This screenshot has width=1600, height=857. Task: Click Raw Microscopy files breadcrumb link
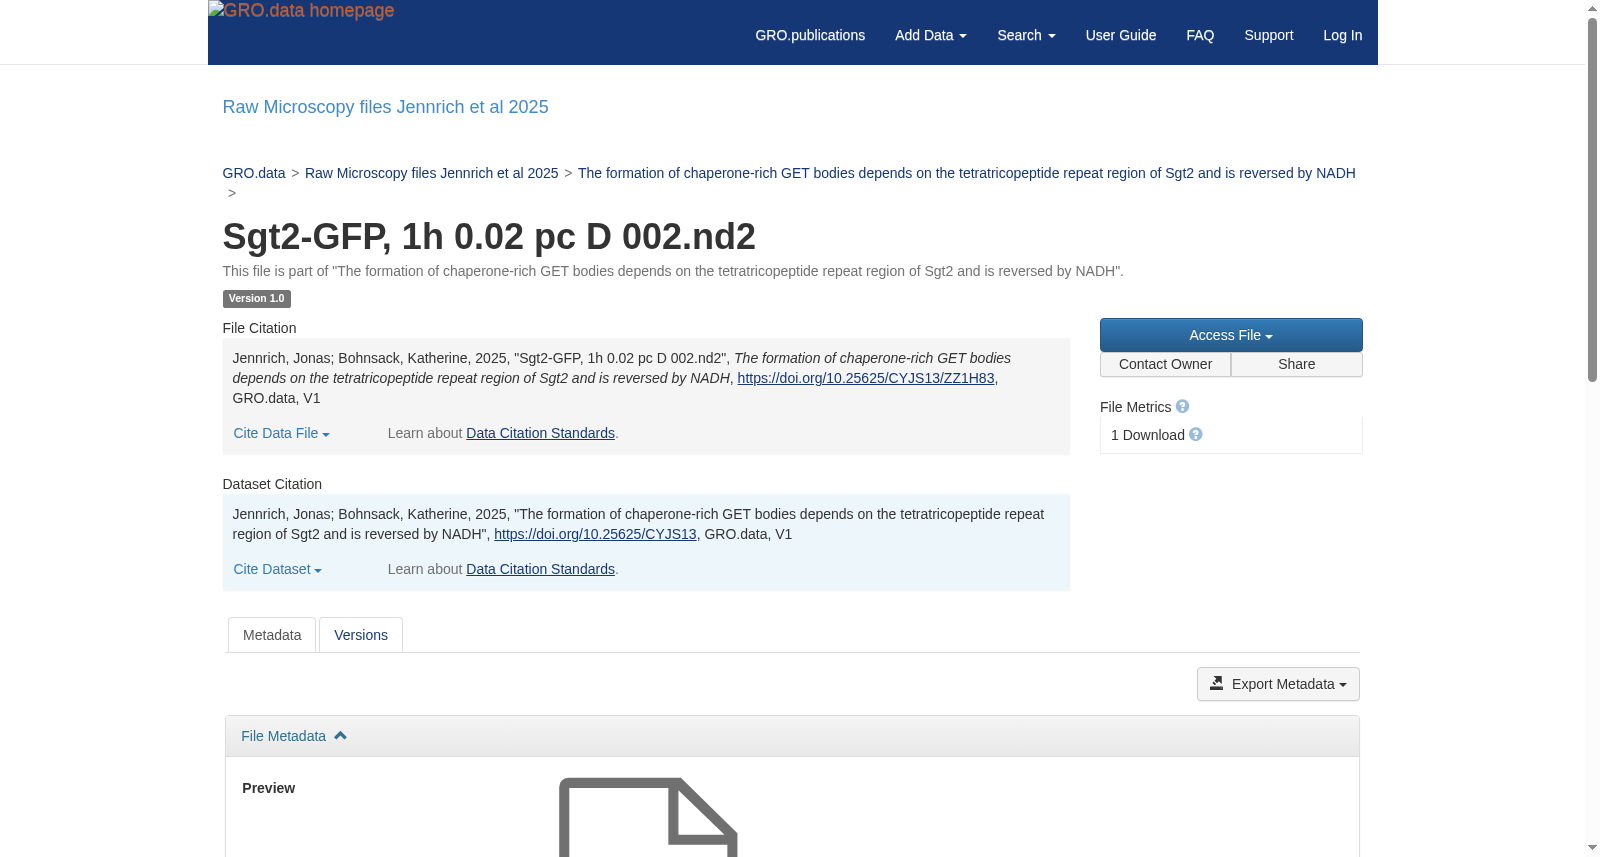point(431,173)
